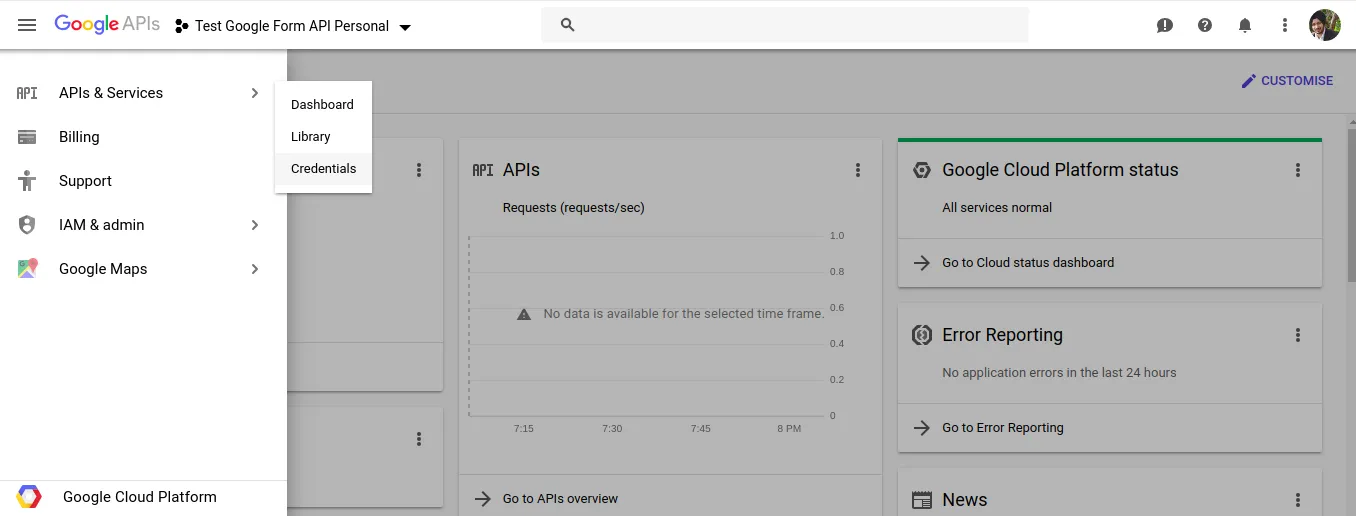Open the project selector dropdown arrow
Screen dimensions: 1356x516
[405, 27]
